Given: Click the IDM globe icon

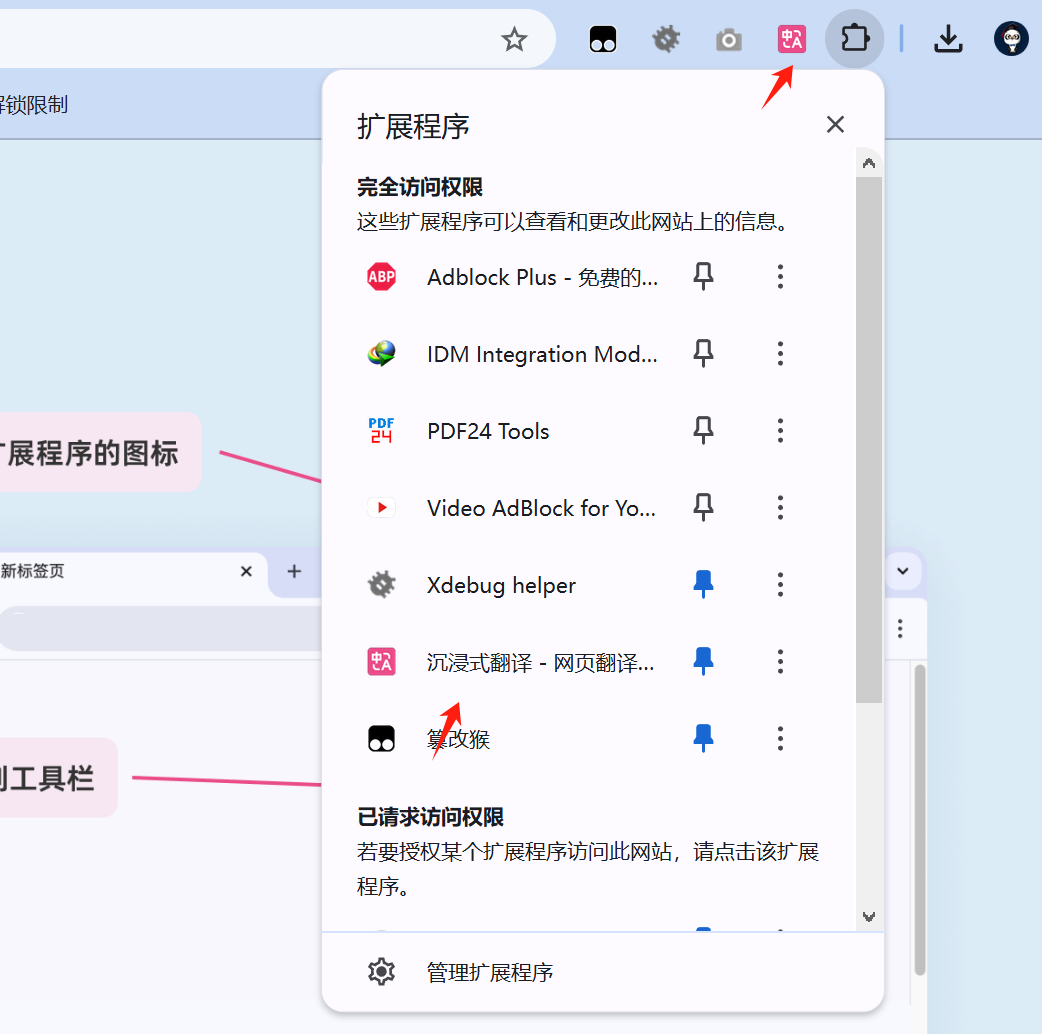Looking at the screenshot, I should [381, 354].
